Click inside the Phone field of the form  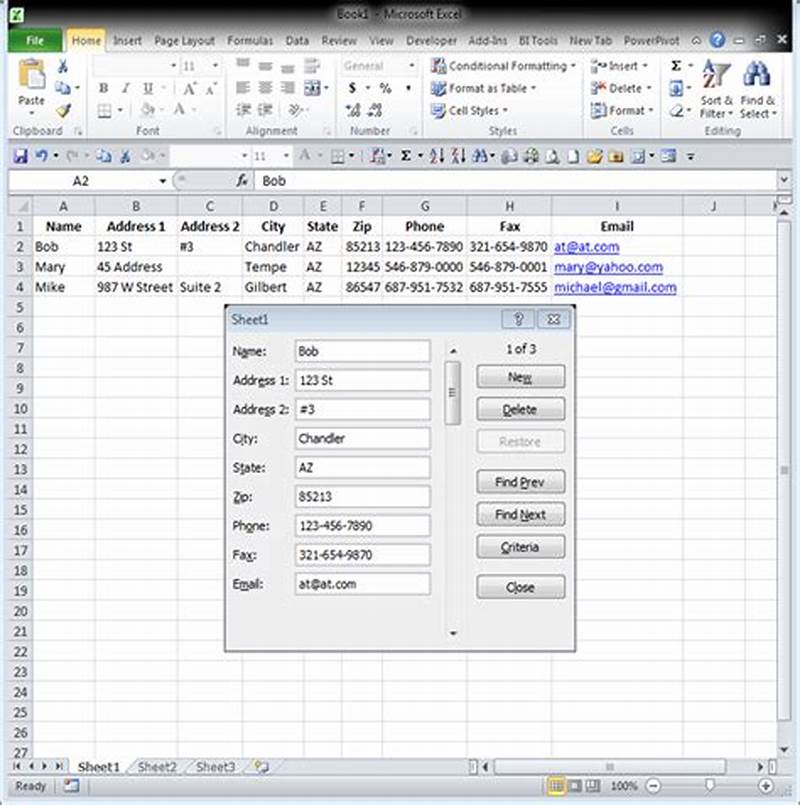[x=362, y=525]
